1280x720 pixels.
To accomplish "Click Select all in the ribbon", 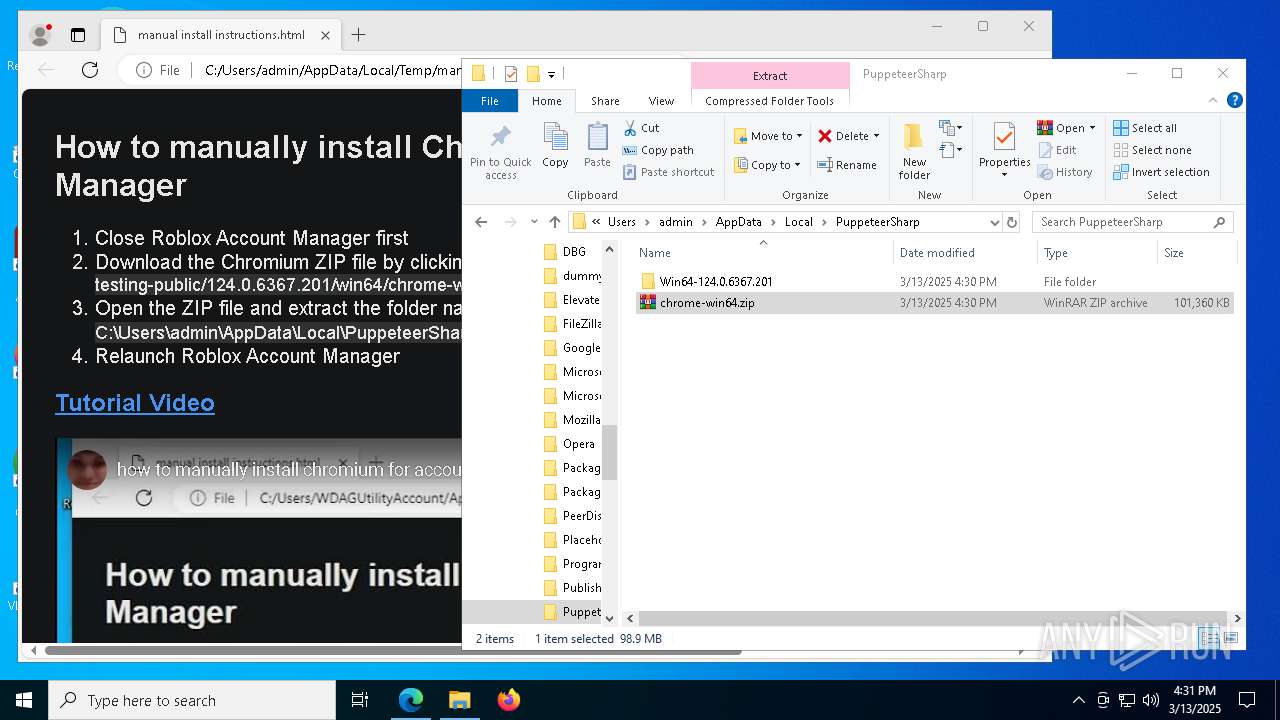I will [x=1145, y=128].
